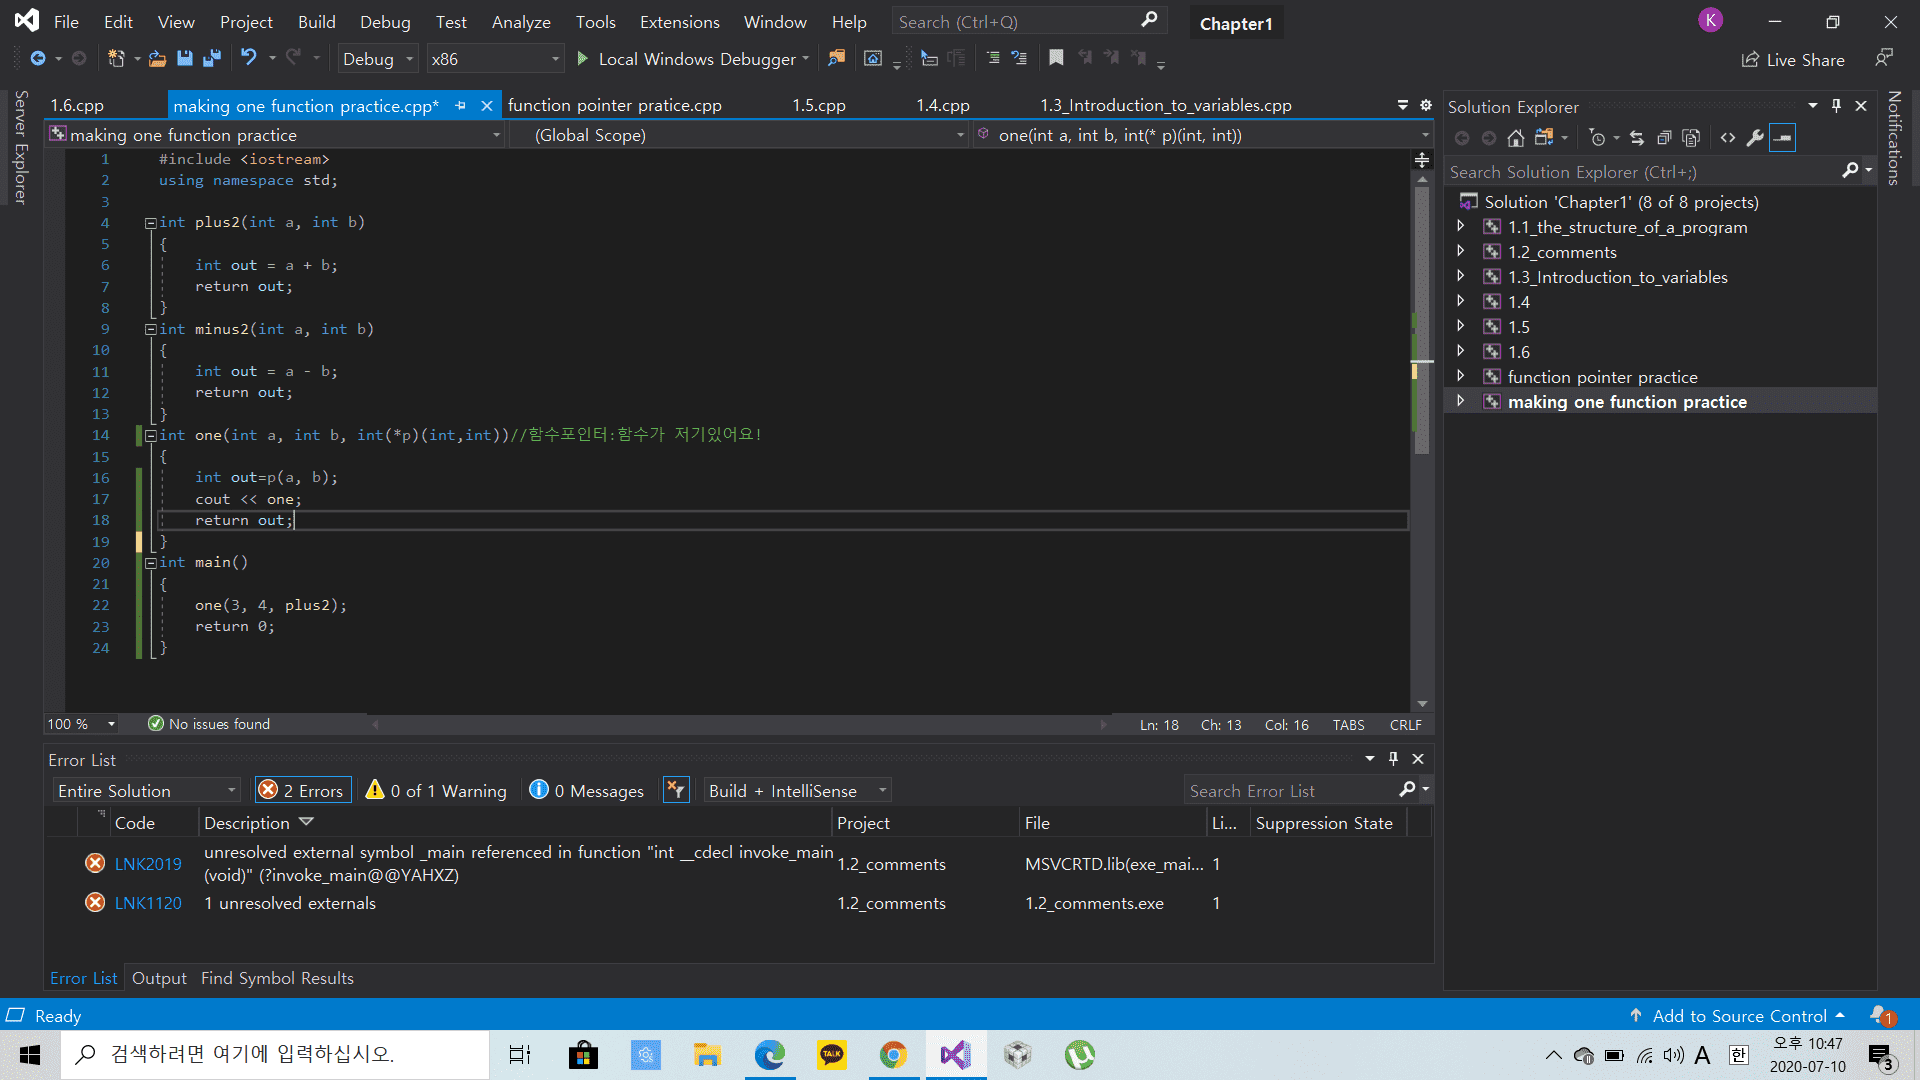The width and height of the screenshot is (1920, 1080).
Task: Start Local Windows Debugger
Action: coord(688,59)
